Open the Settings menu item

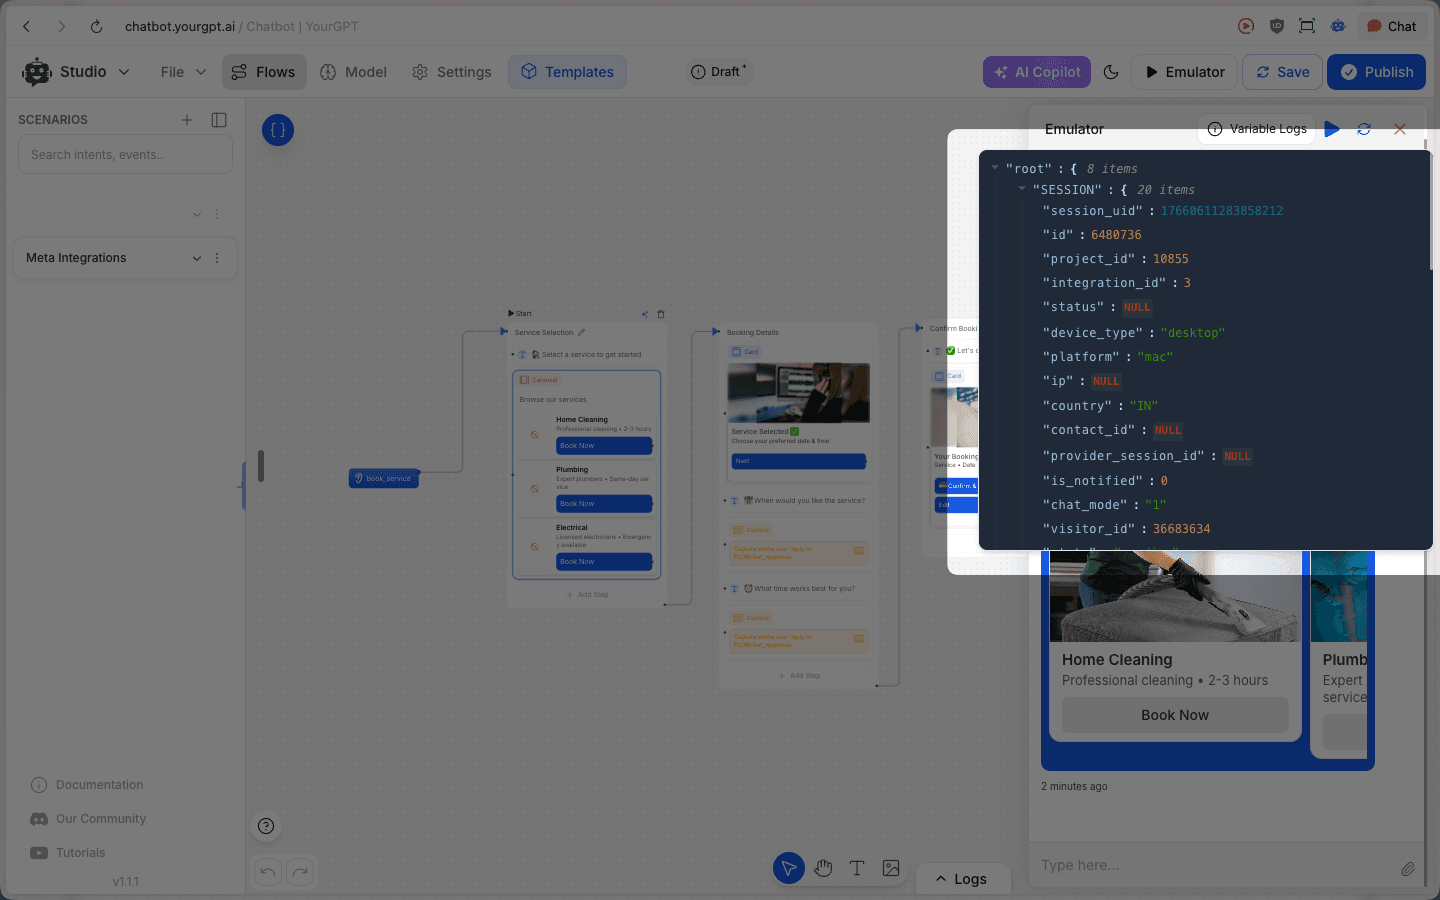451,71
